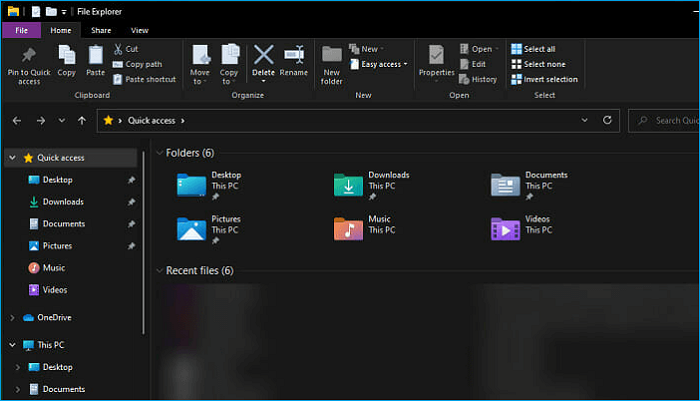Click Invert selection in Select group

(x=544, y=79)
